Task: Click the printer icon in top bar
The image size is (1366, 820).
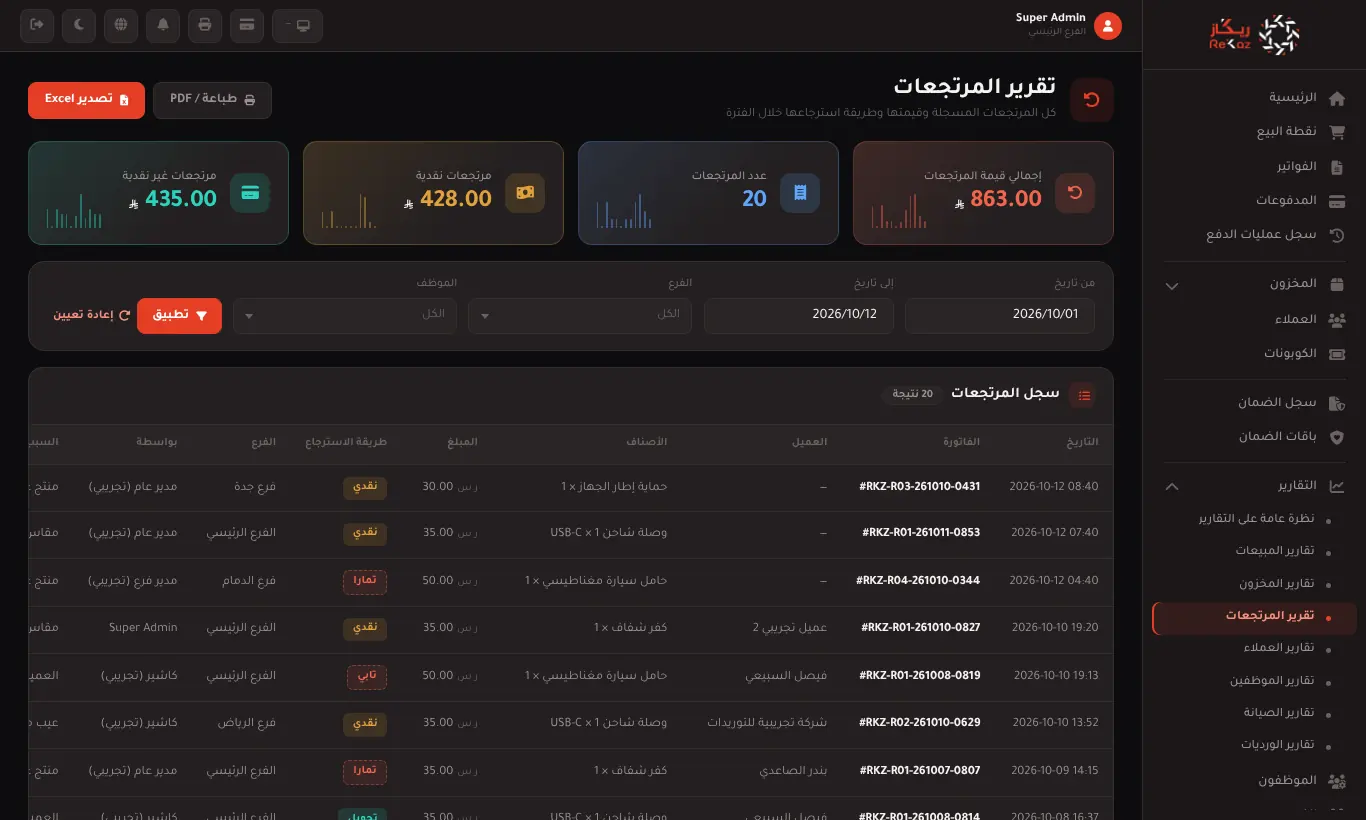Action: pos(205,25)
